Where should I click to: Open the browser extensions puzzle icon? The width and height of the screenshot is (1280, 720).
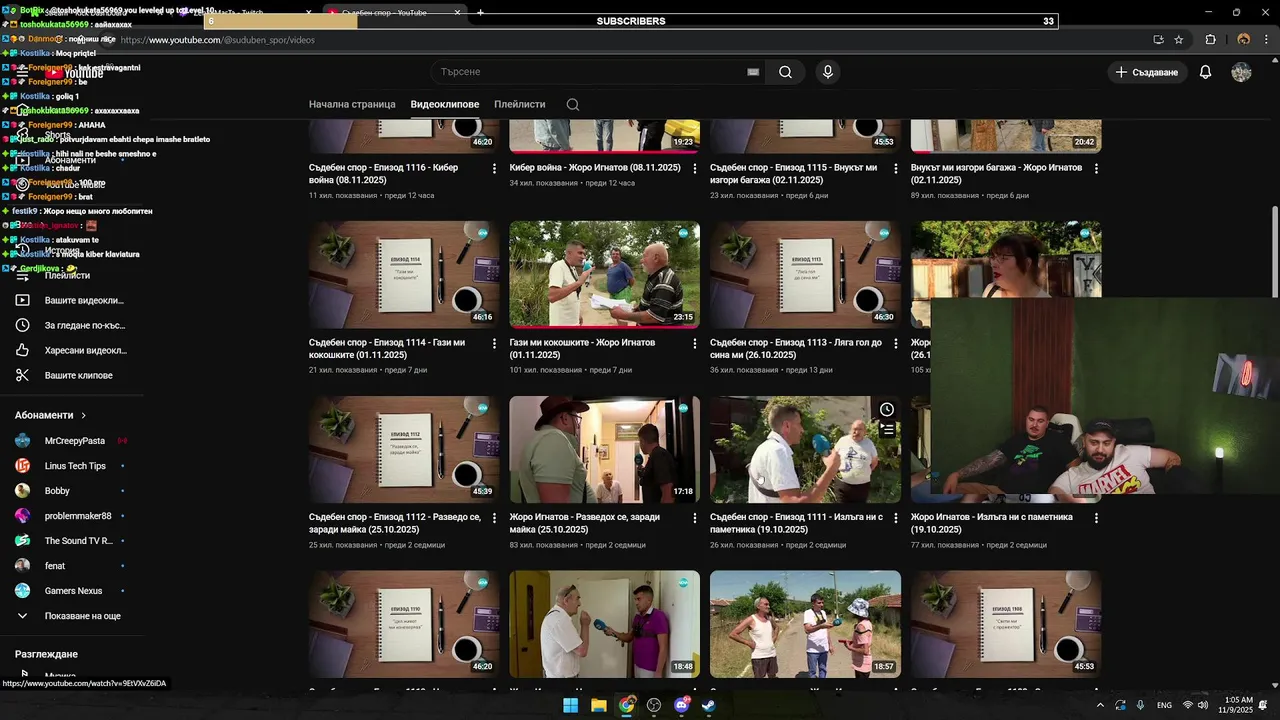pos(1211,40)
